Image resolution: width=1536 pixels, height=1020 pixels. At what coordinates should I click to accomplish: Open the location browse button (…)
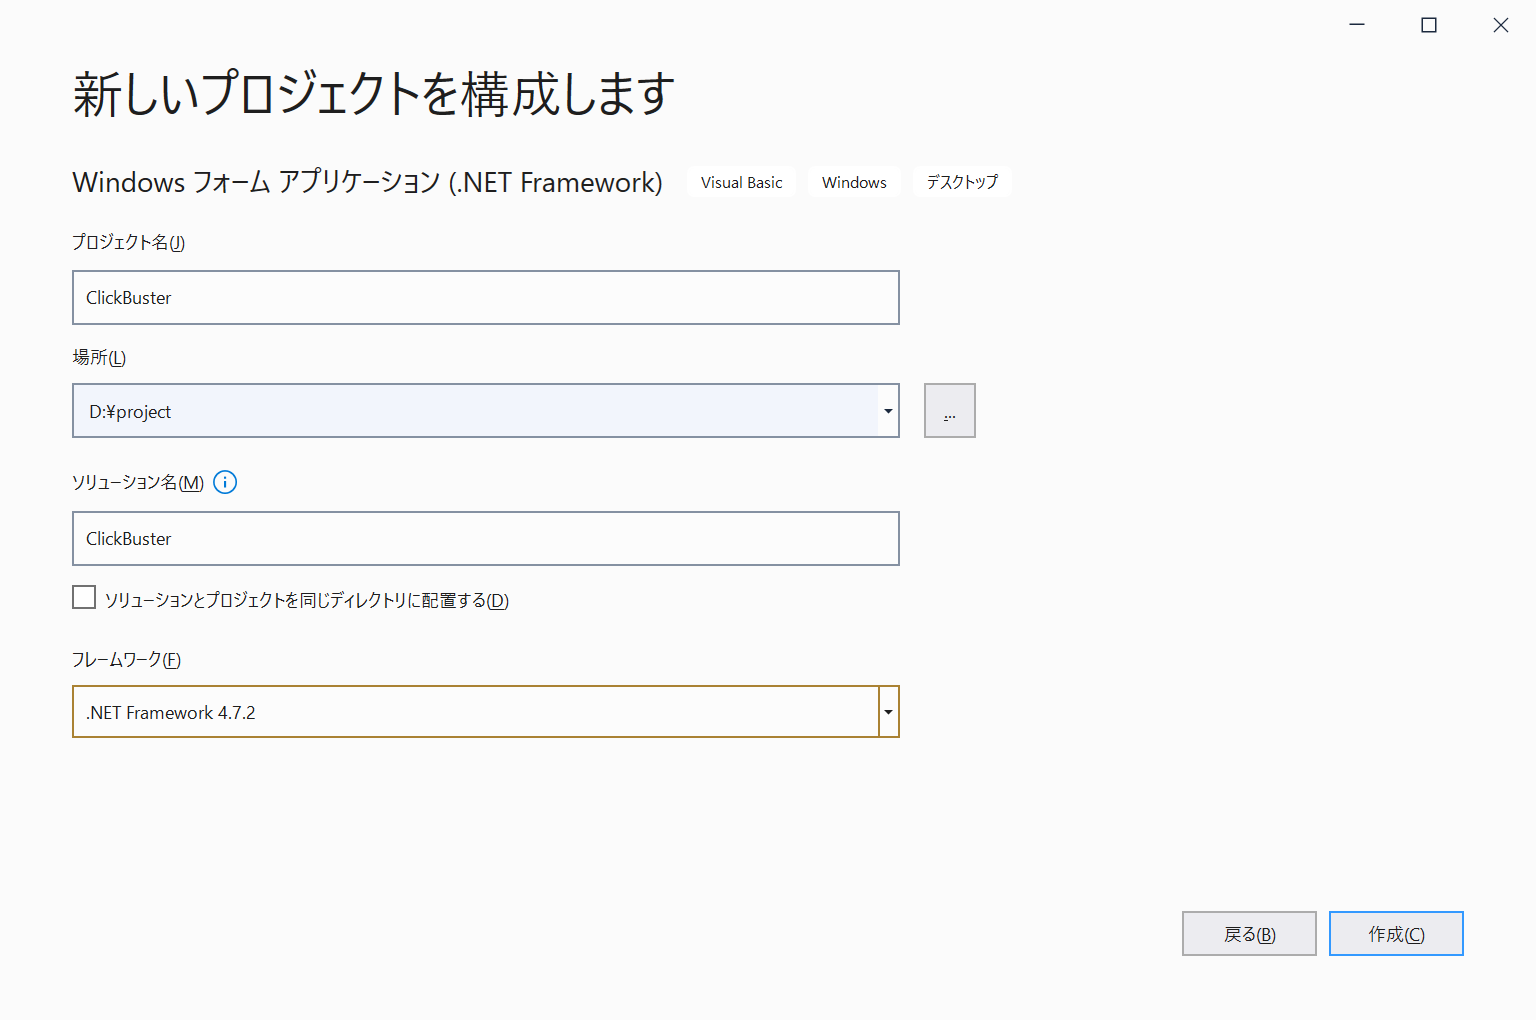pos(949,411)
